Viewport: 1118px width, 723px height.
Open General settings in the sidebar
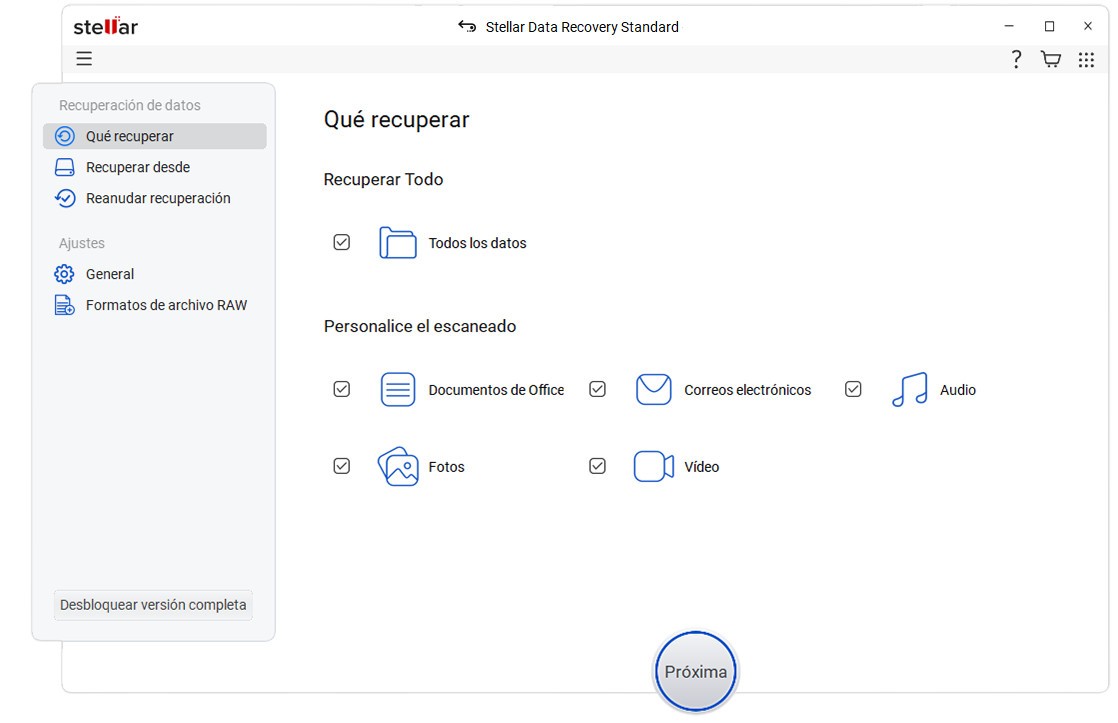coord(109,274)
